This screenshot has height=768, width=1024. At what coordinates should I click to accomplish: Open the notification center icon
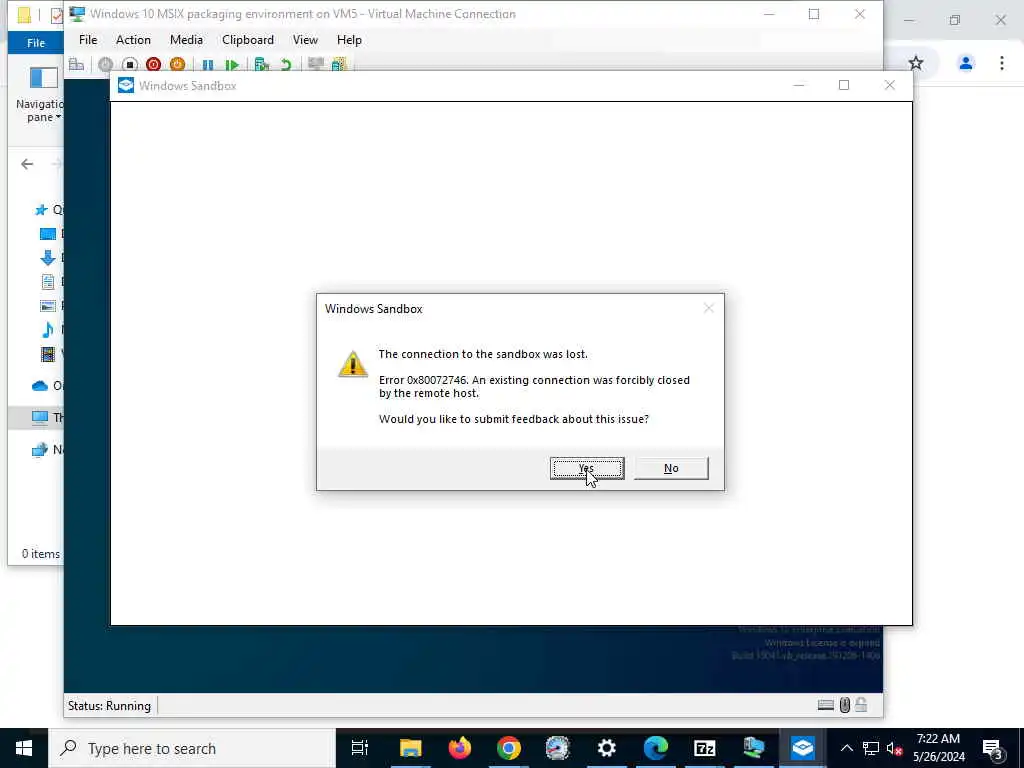[x=992, y=748]
